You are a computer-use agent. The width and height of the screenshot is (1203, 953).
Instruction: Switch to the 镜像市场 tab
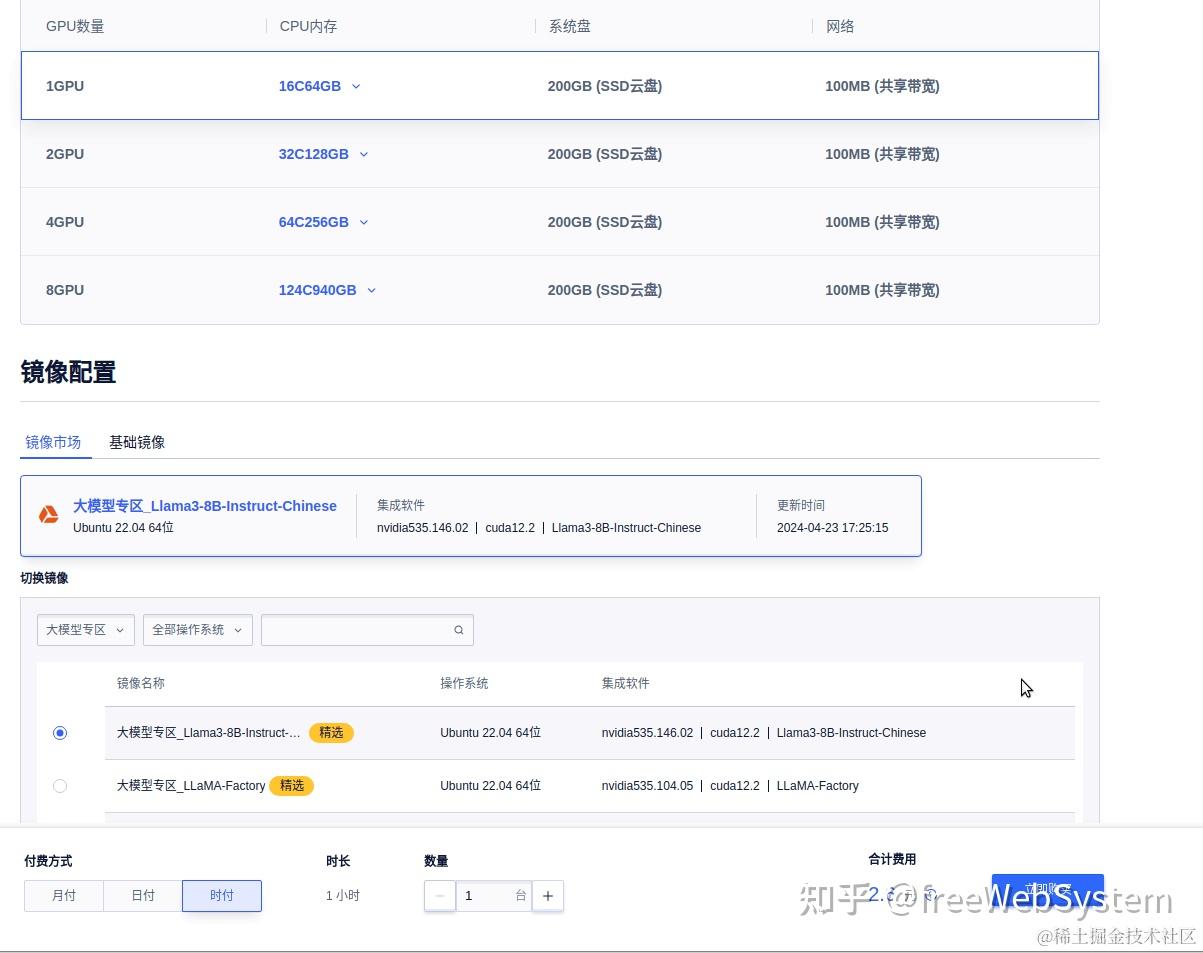54,442
